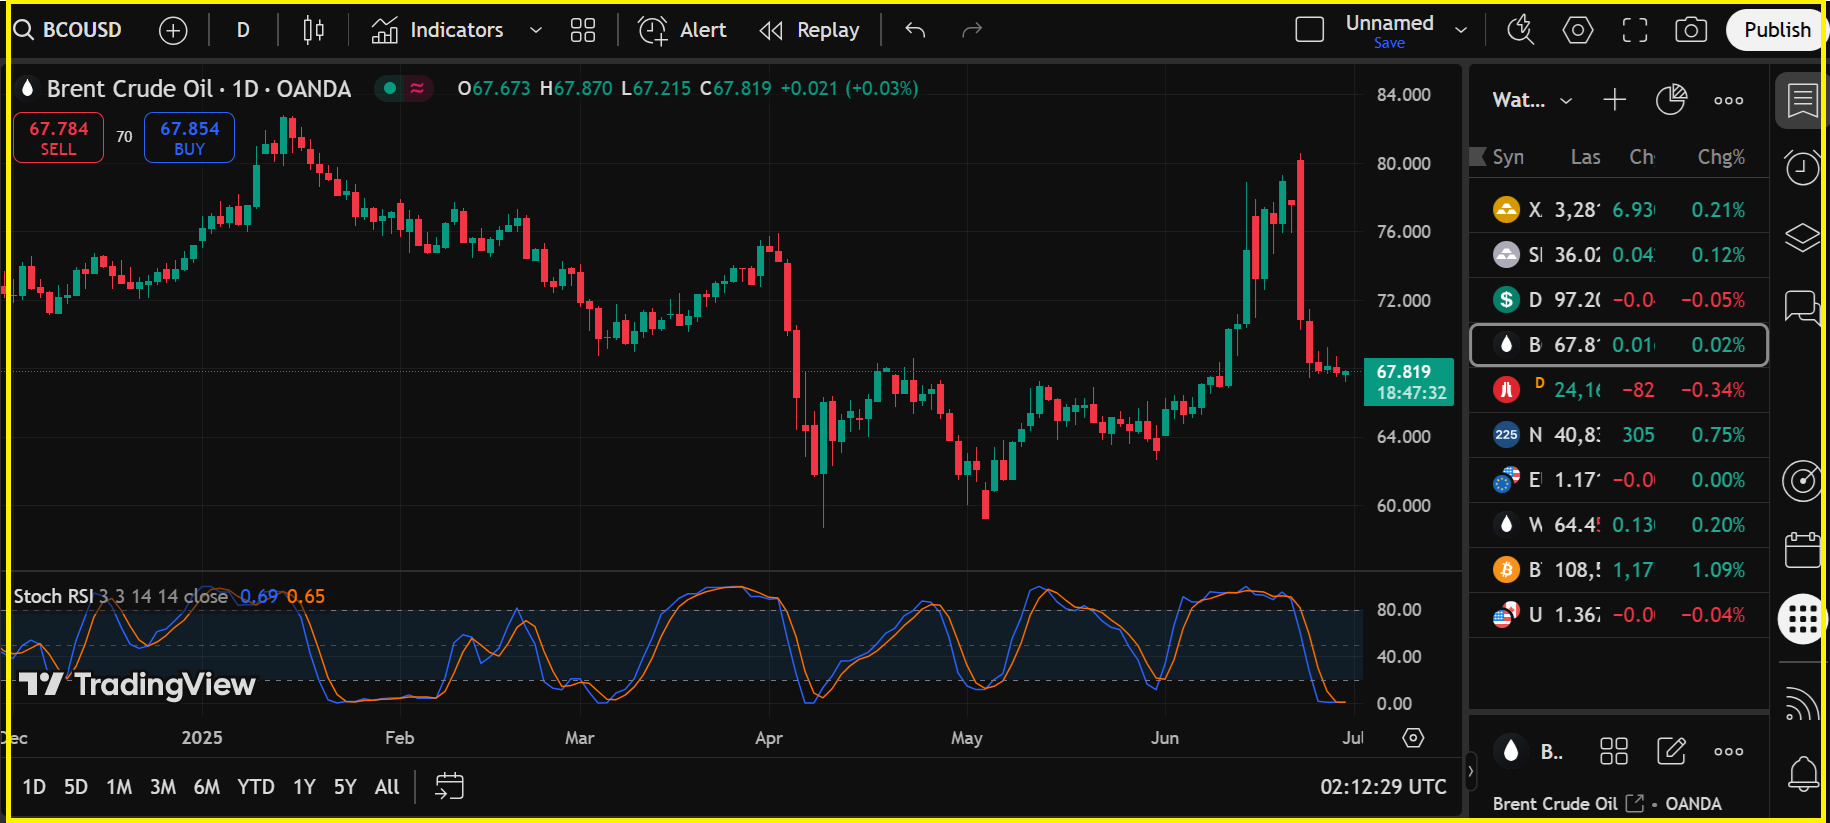Add symbol to watchlist with plus icon
Screen dimensions: 1830x823
pyautogui.click(x=1614, y=100)
